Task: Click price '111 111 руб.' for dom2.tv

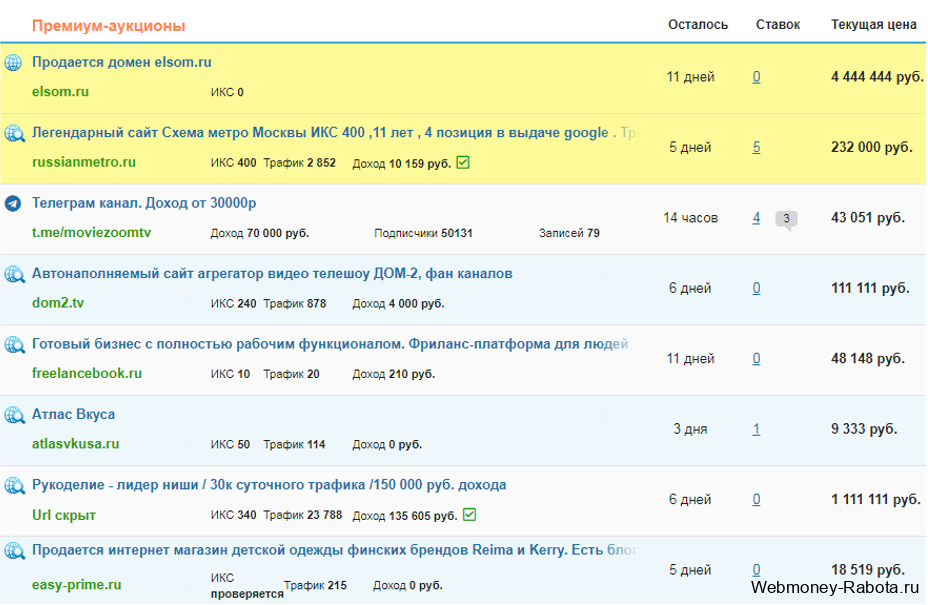Action: (x=870, y=288)
